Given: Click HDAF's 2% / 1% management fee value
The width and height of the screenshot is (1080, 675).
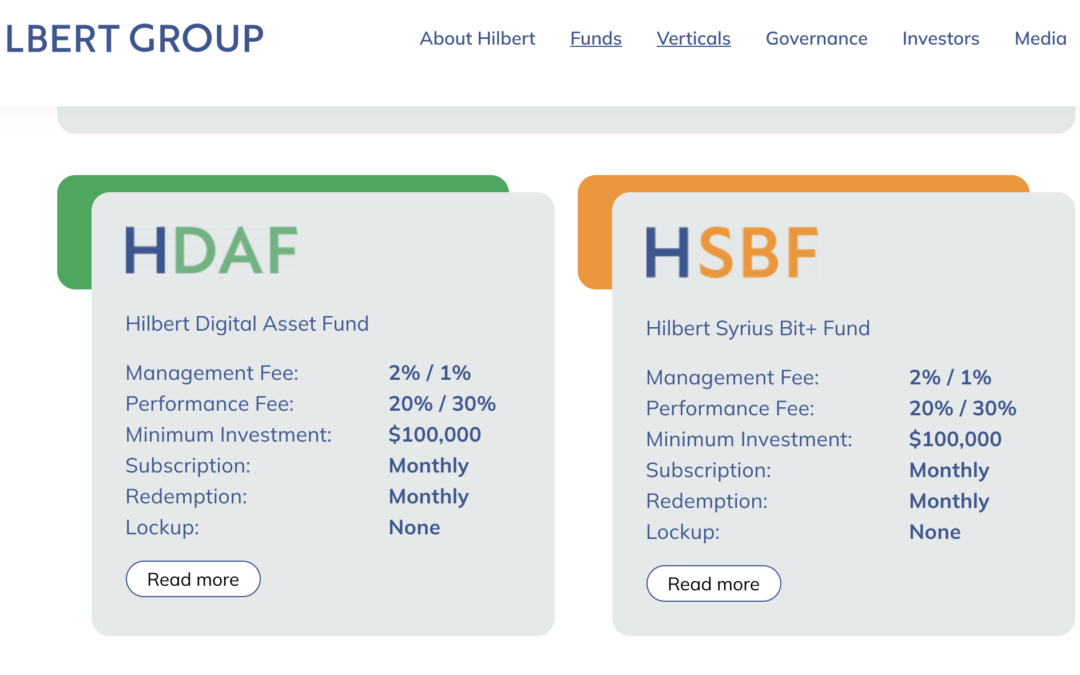Looking at the screenshot, I should [x=429, y=373].
